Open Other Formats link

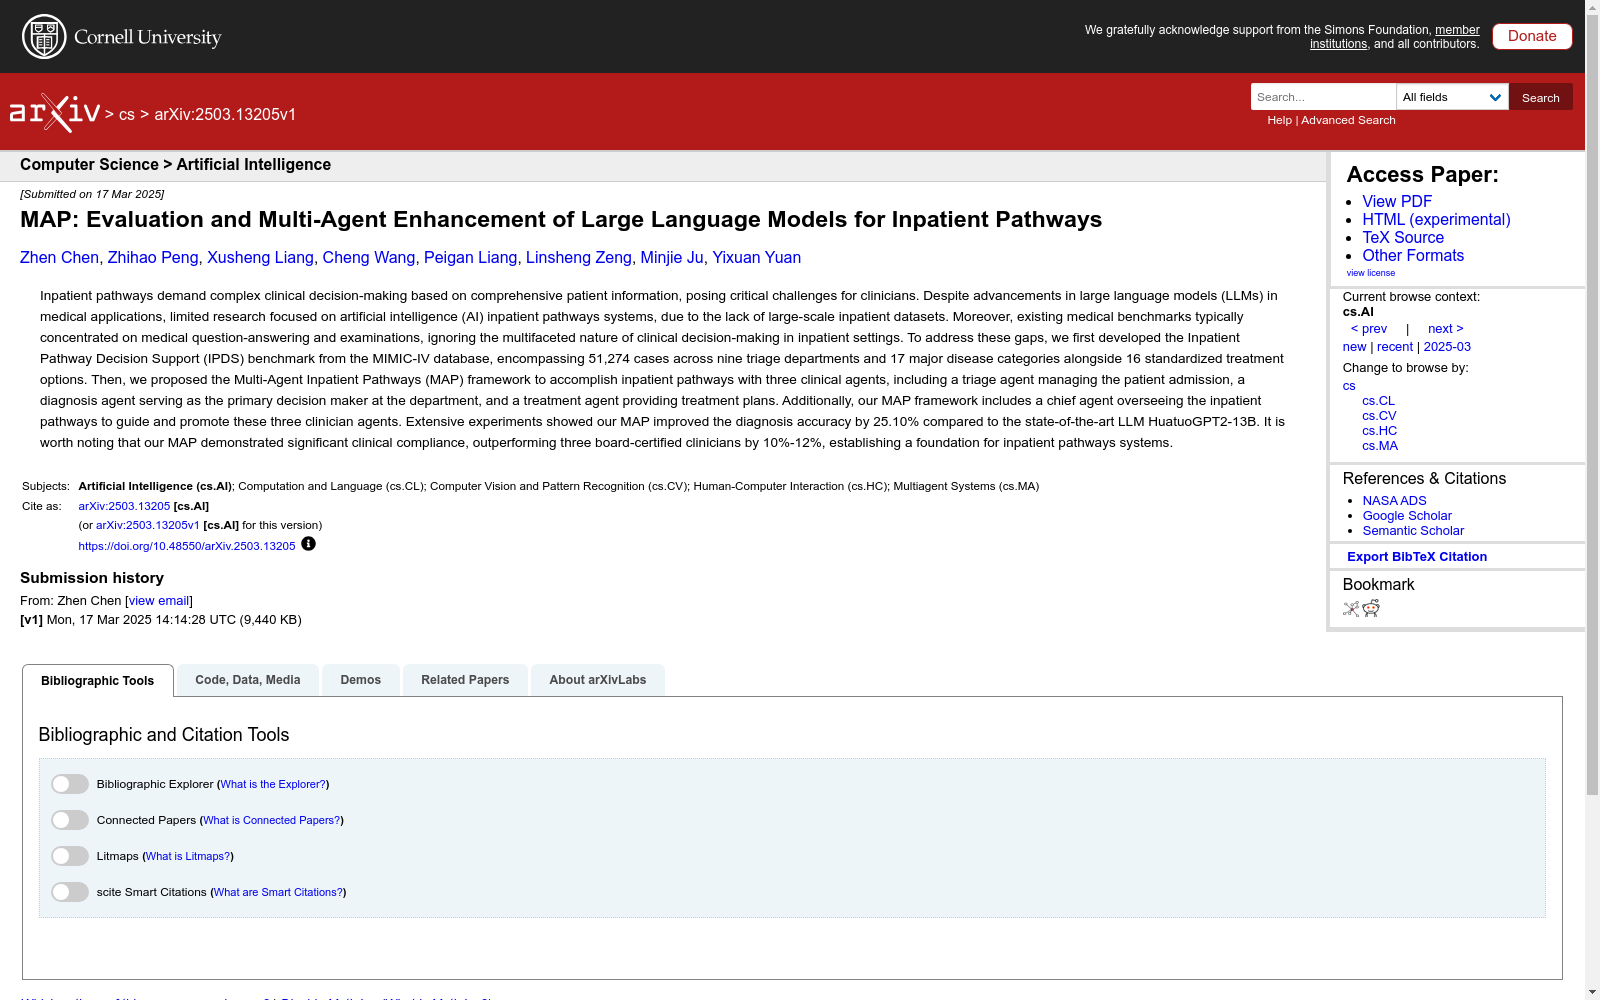click(1413, 256)
